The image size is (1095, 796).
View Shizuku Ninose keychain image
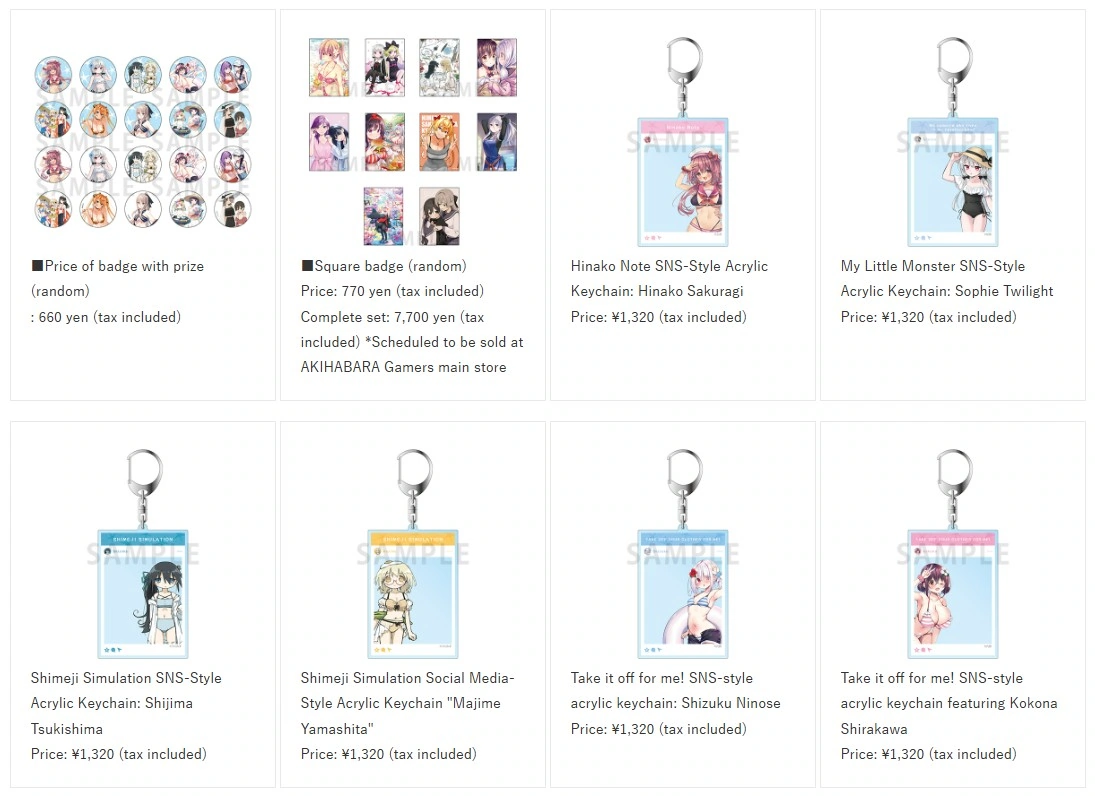click(x=683, y=554)
